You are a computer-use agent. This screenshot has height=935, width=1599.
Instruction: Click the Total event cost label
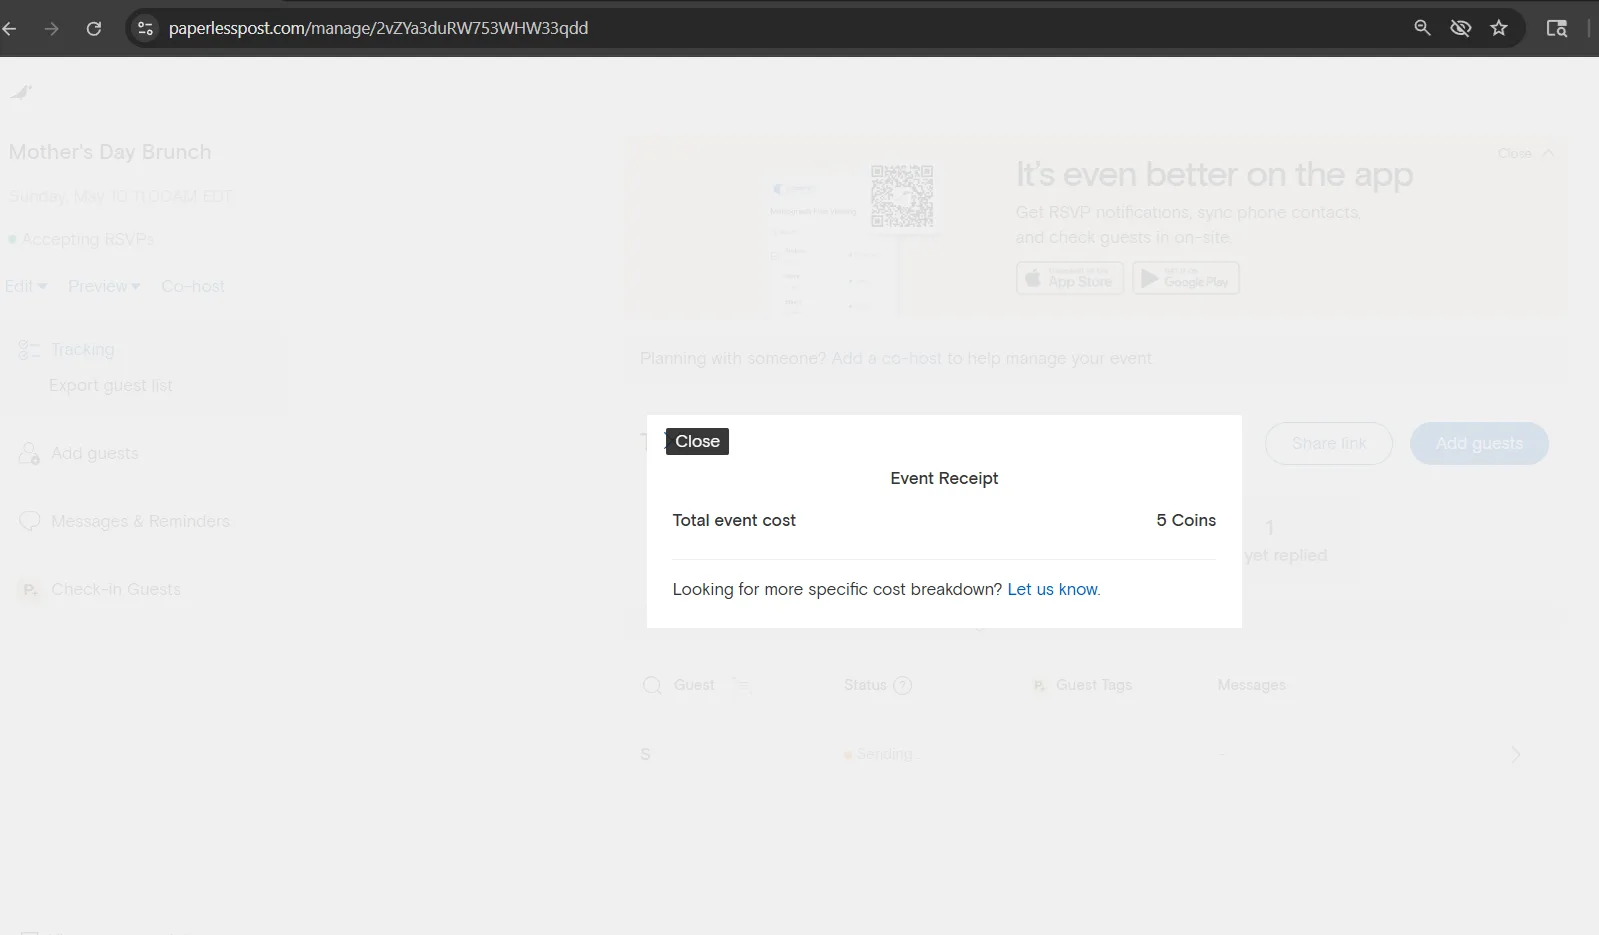click(x=734, y=520)
